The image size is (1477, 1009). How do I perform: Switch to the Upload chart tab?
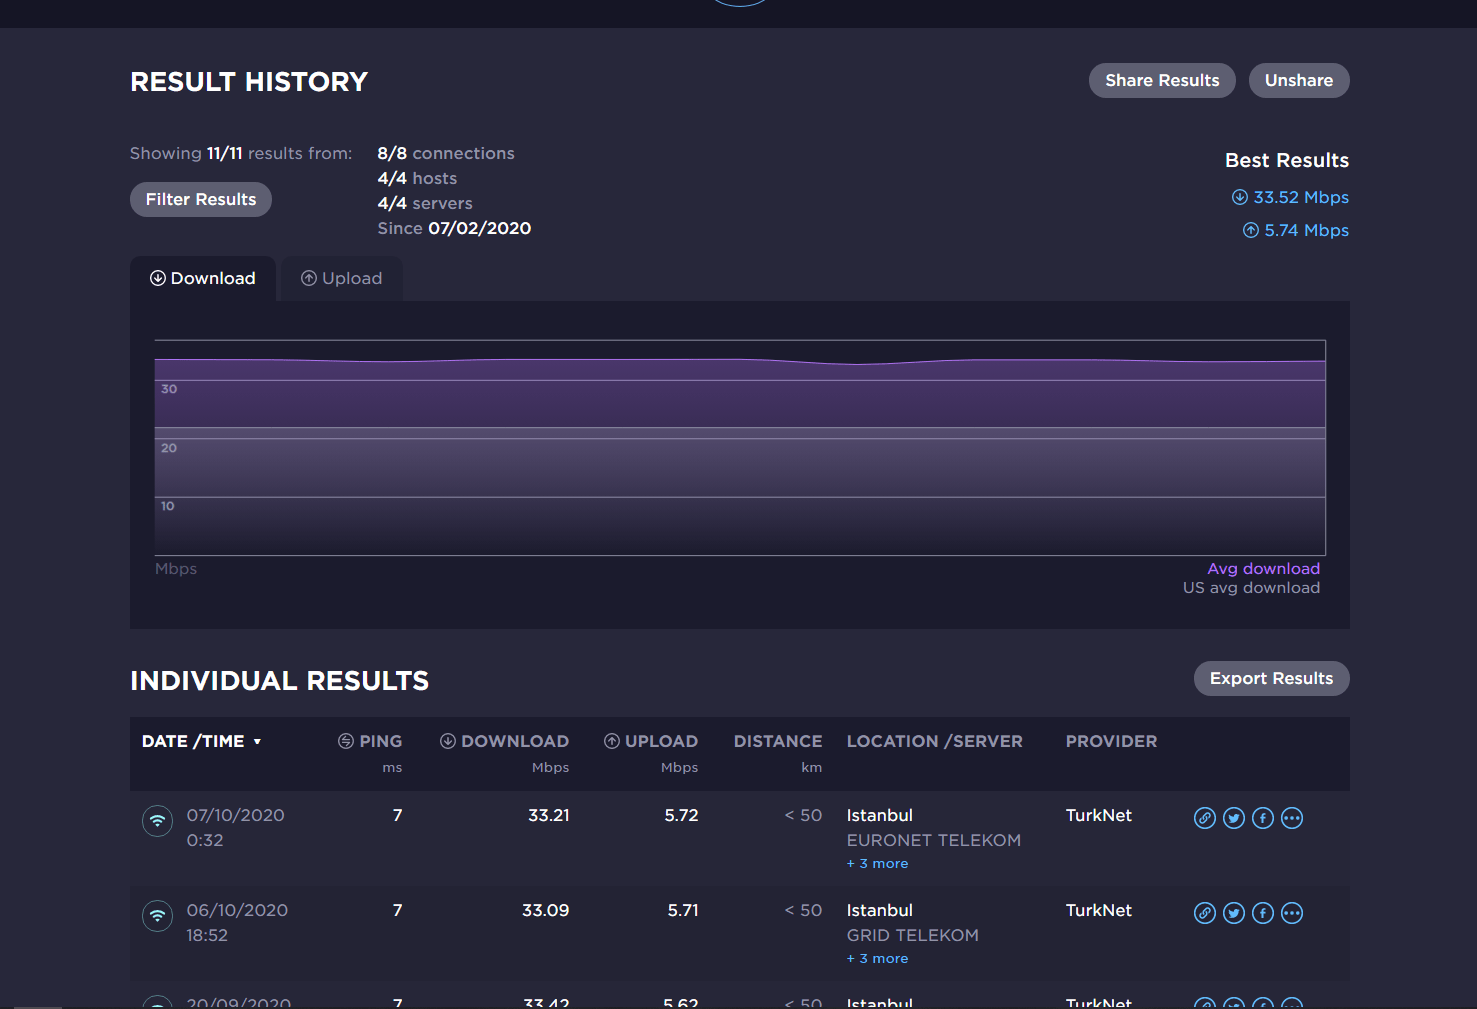pyautogui.click(x=342, y=278)
